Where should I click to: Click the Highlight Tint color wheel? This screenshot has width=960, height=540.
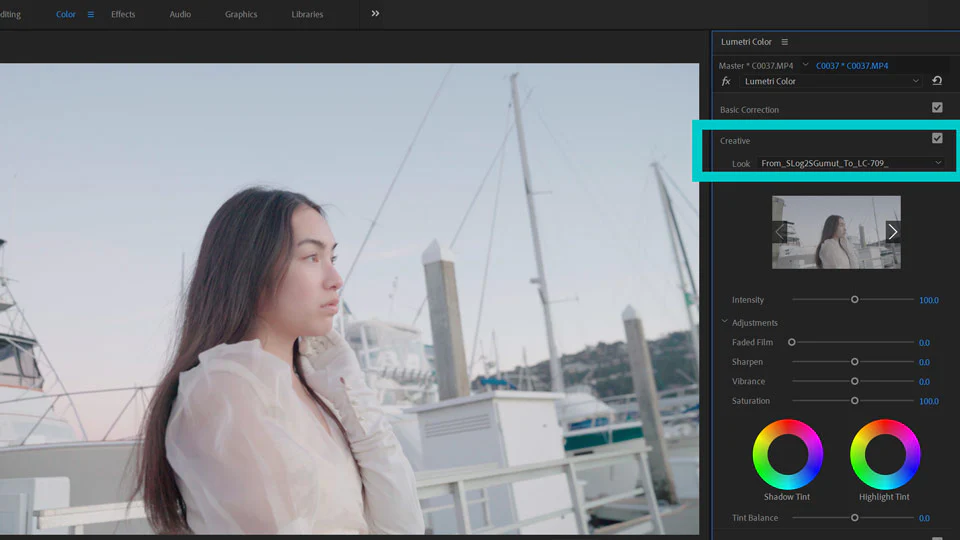pos(884,454)
